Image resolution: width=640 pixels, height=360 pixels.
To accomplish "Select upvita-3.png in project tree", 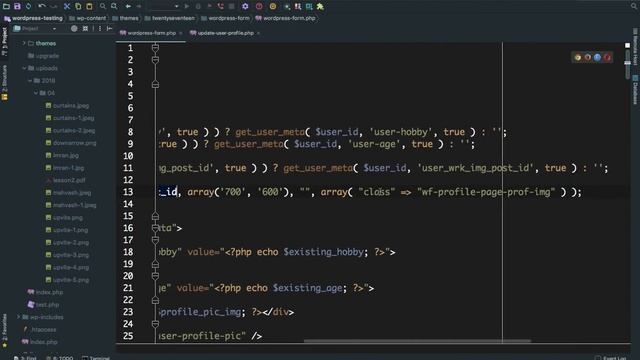I will click(x=67, y=255).
